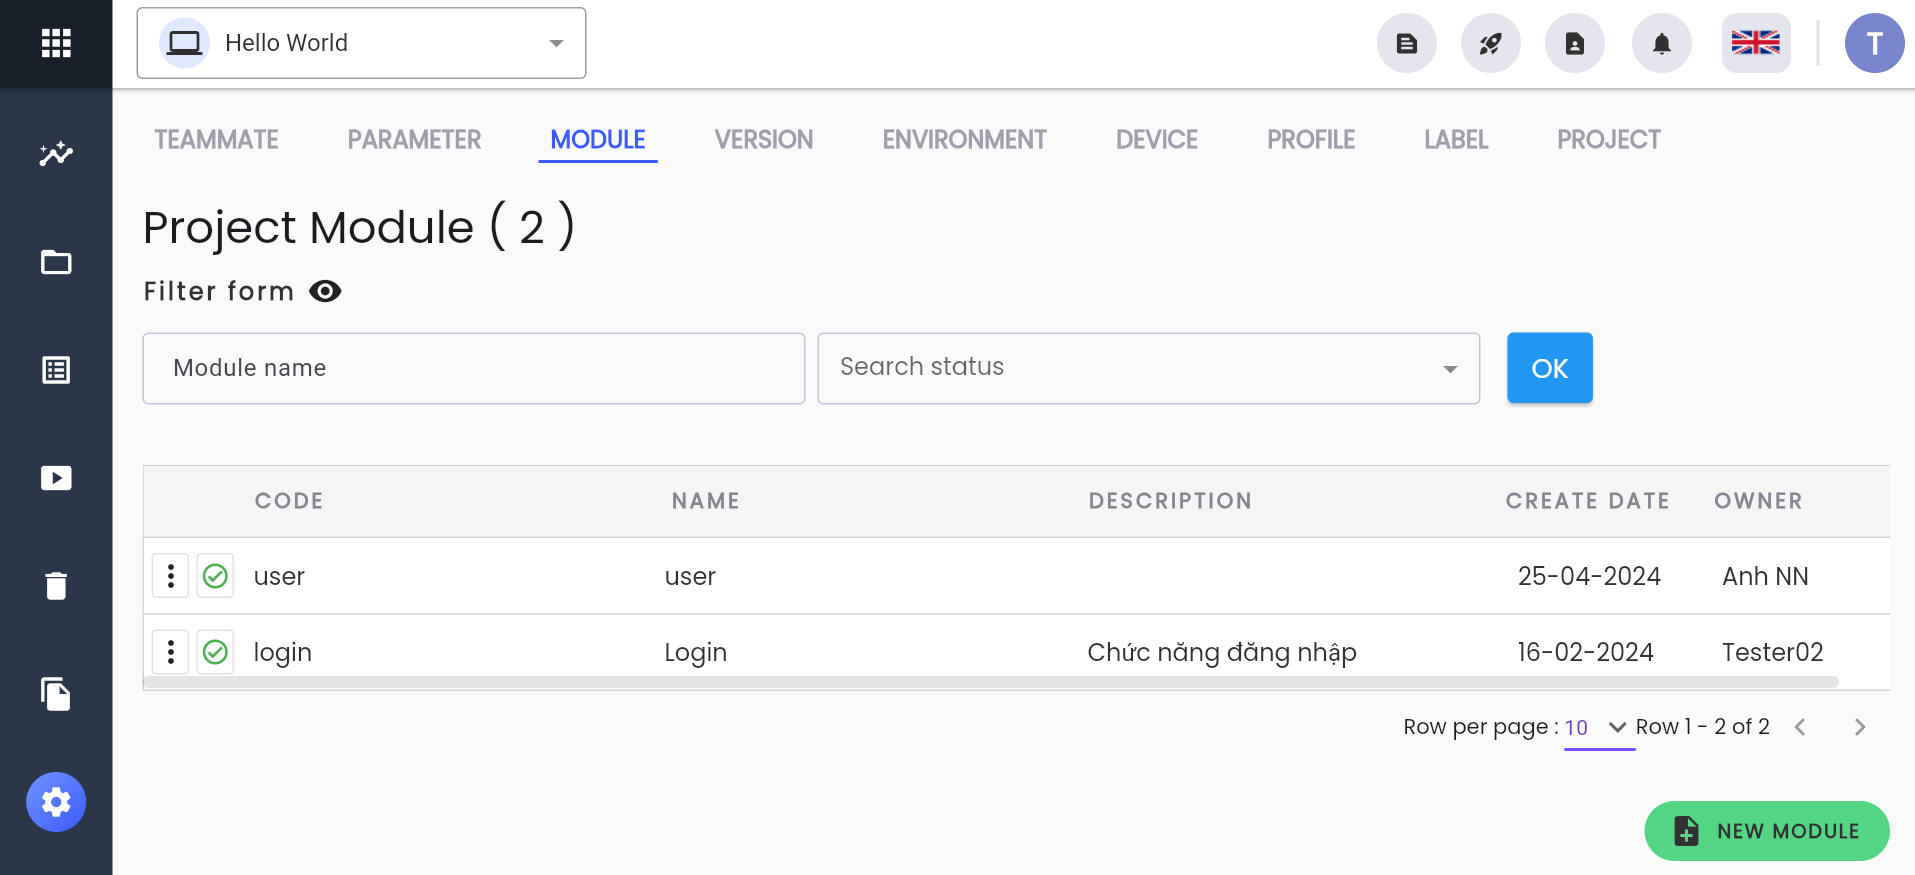The image size is (1915, 875).
Task: Click the file icon left of the bell
Action: point(1575,43)
